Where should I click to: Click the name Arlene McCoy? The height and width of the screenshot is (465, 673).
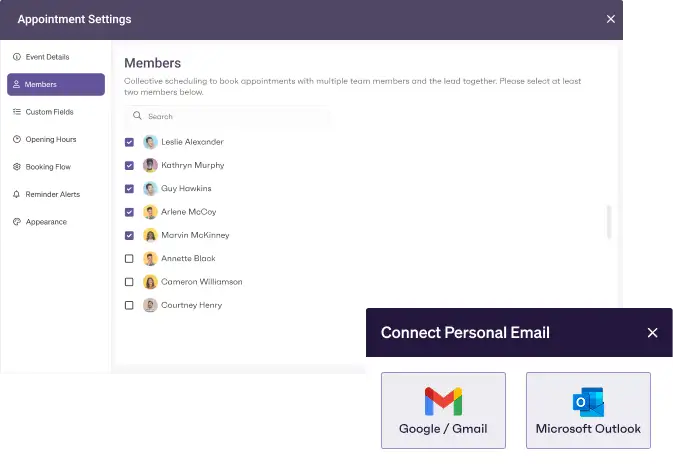click(x=188, y=212)
